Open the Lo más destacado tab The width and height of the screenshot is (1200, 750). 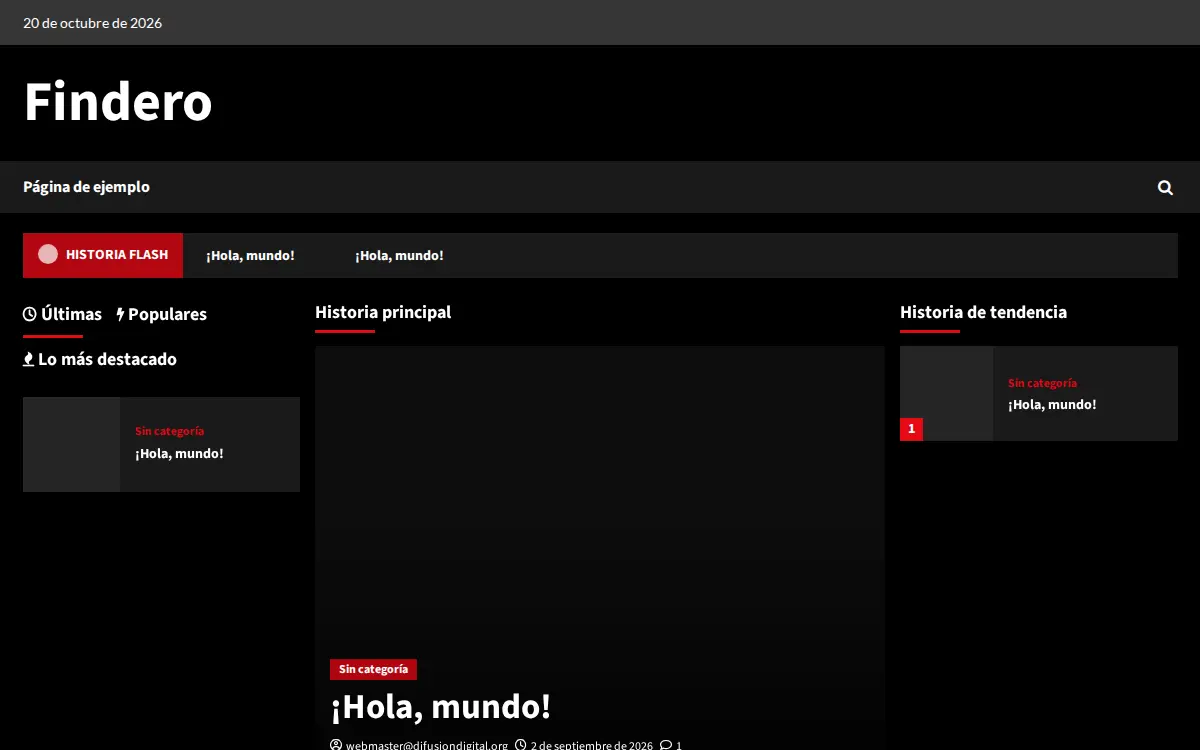[x=100, y=359]
